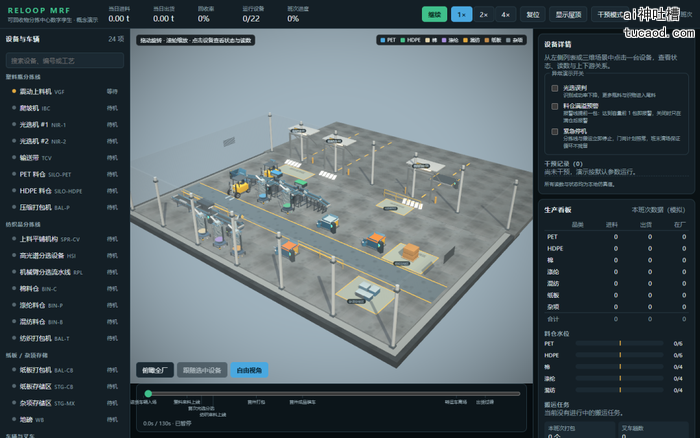Select the IBC device row
Viewport: 700px width, 438px height.
click(x=64, y=108)
